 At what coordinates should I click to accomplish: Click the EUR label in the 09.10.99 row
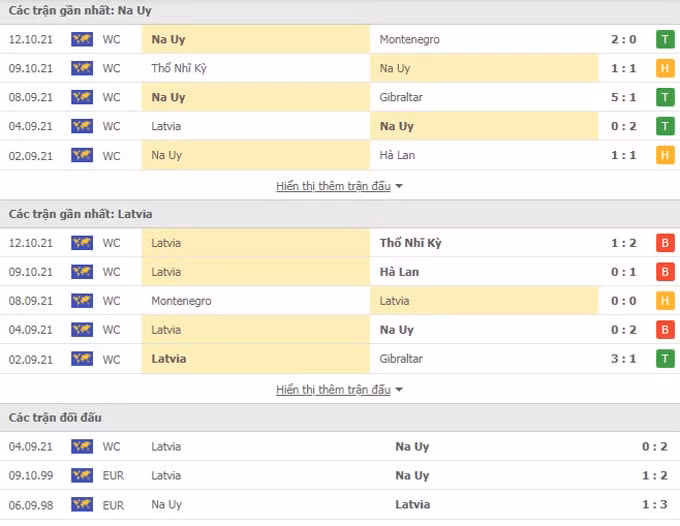pyautogui.click(x=113, y=476)
